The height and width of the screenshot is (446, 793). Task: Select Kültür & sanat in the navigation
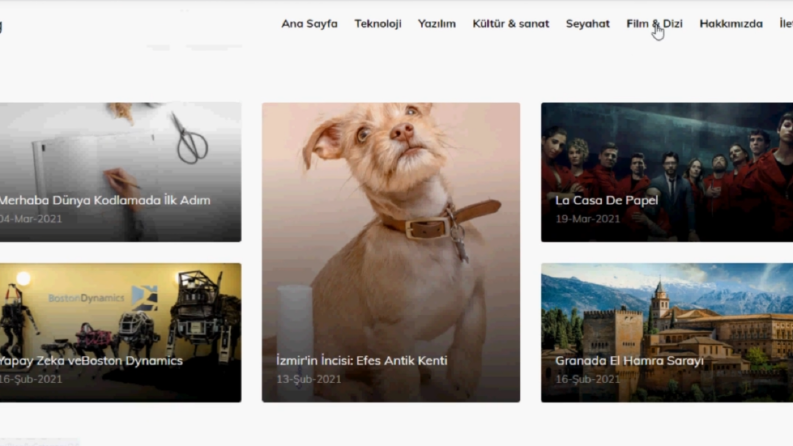point(510,24)
